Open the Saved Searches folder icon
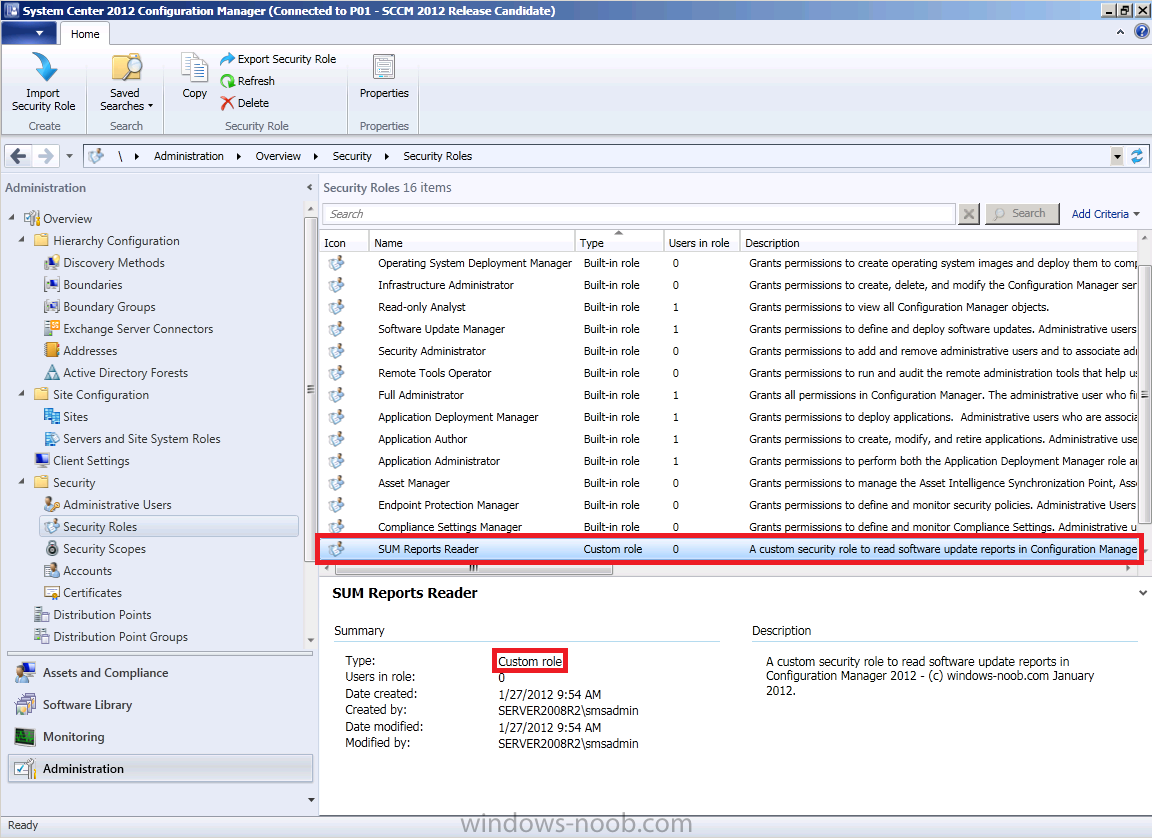 coord(126,68)
